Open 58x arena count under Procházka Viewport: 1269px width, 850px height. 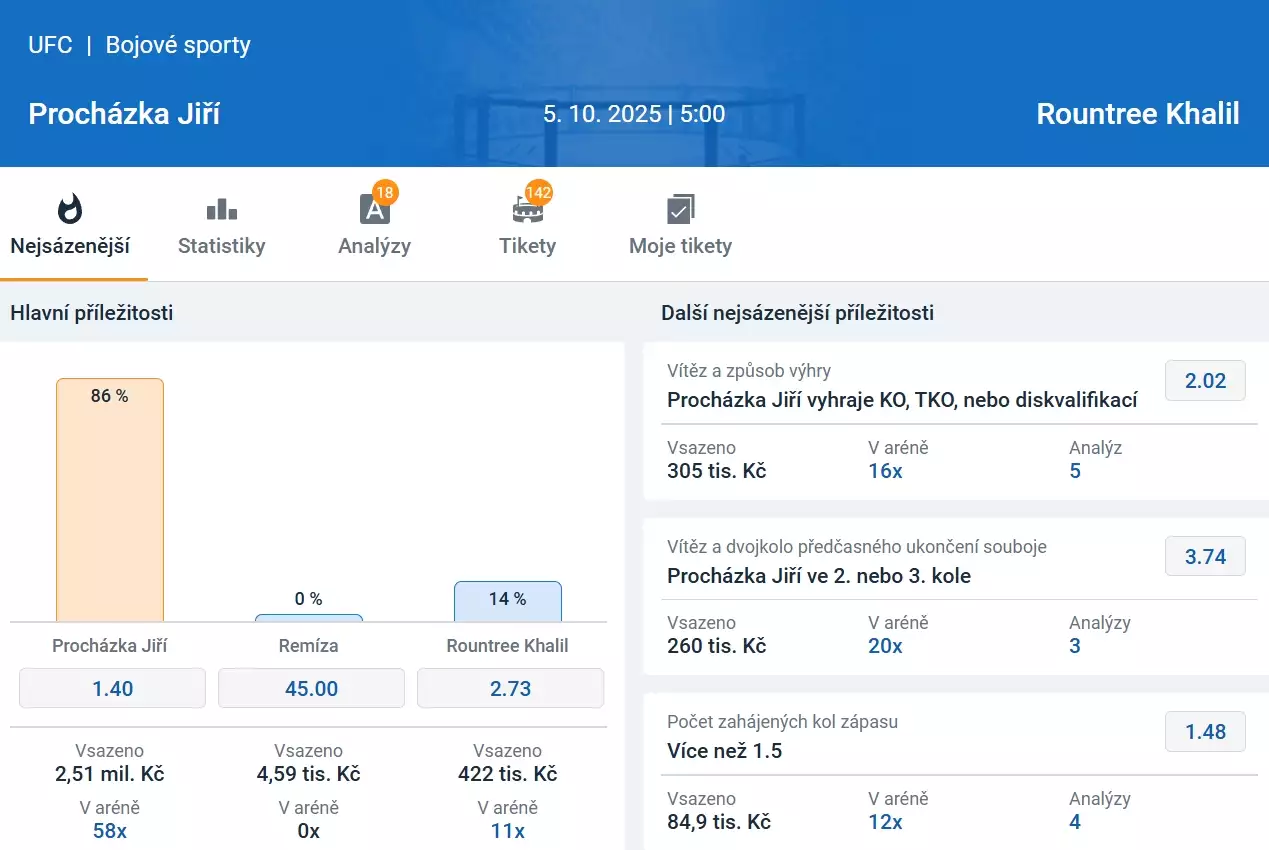pyautogui.click(x=110, y=831)
